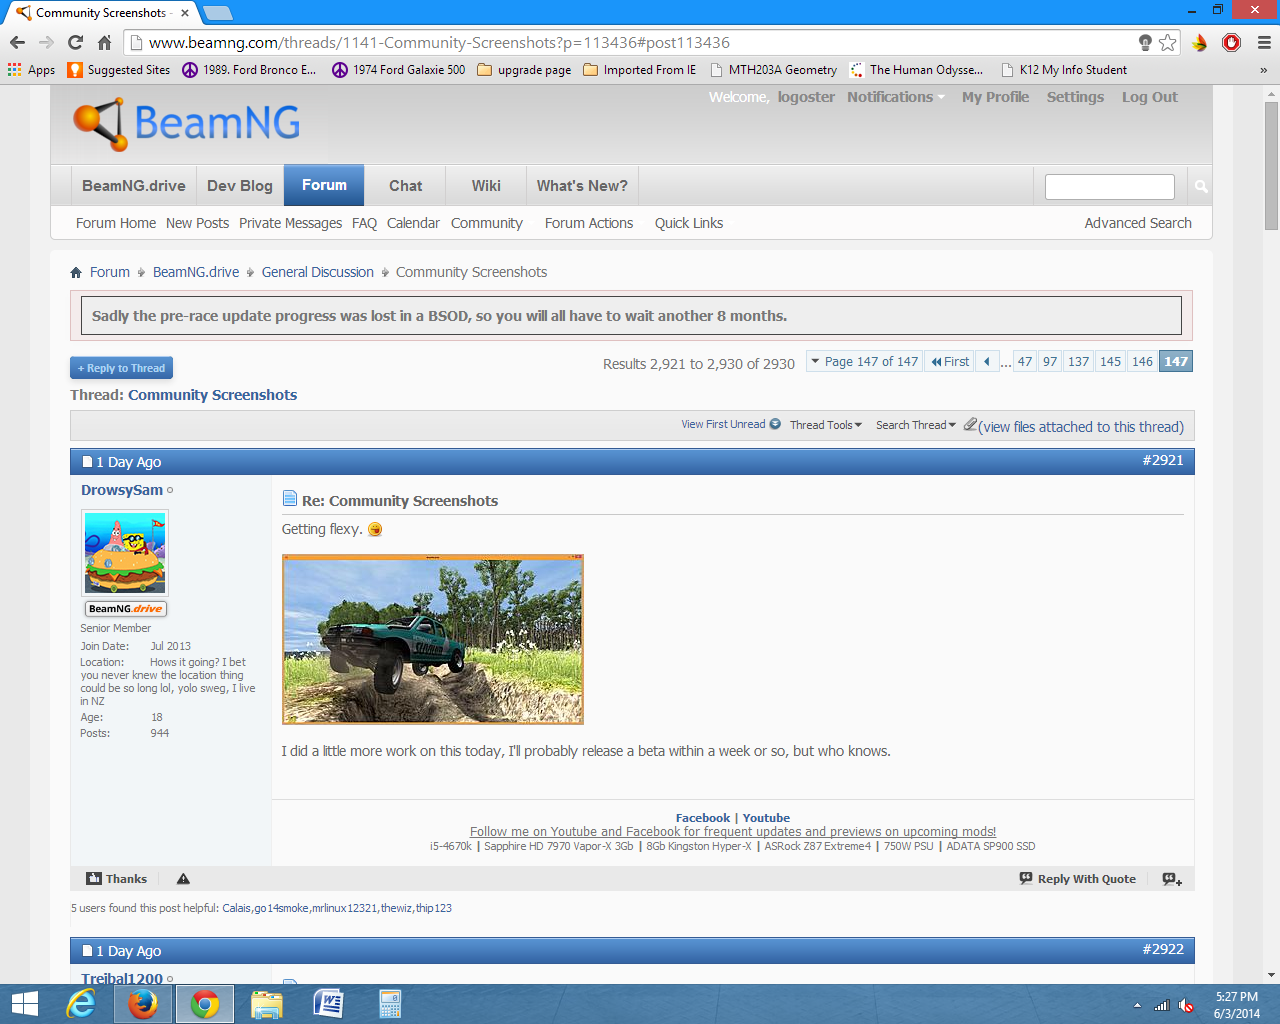Click the page vertical scrollbar thumb
Image resolution: width=1280 pixels, height=1024 pixels.
(1271, 165)
